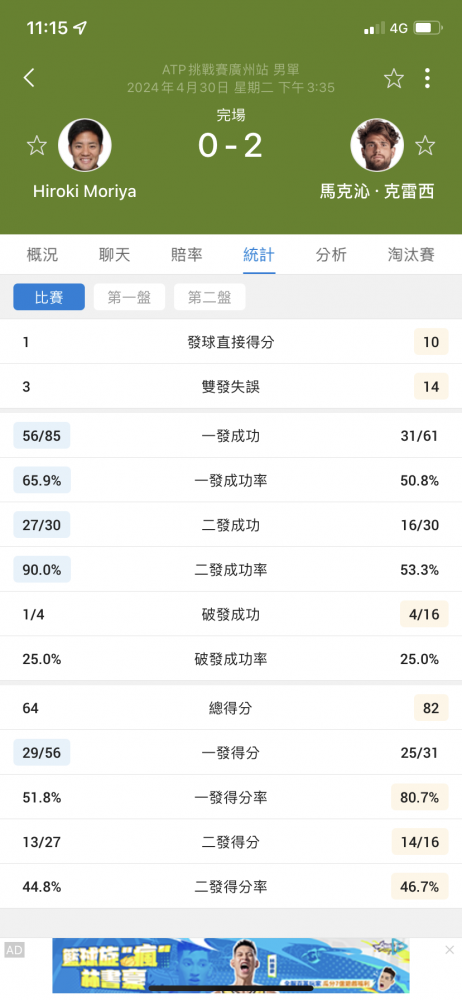Tap the ATP 挑戰賽廣州站 tournament title

(x=230, y=70)
